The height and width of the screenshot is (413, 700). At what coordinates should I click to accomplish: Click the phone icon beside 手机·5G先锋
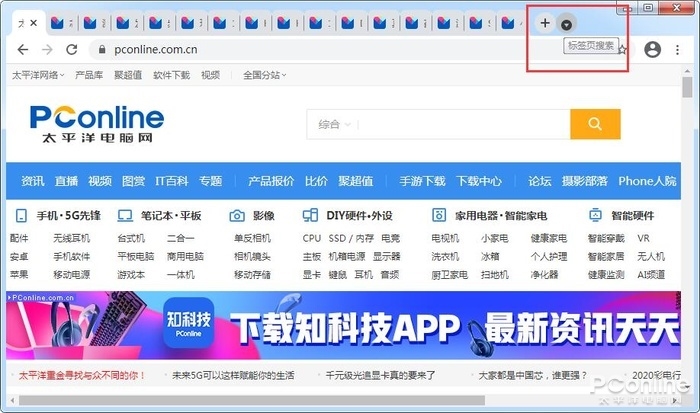pyautogui.click(x=22, y=215)
